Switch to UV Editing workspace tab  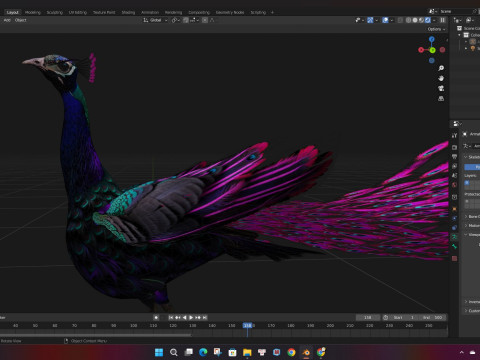[78, 12]
